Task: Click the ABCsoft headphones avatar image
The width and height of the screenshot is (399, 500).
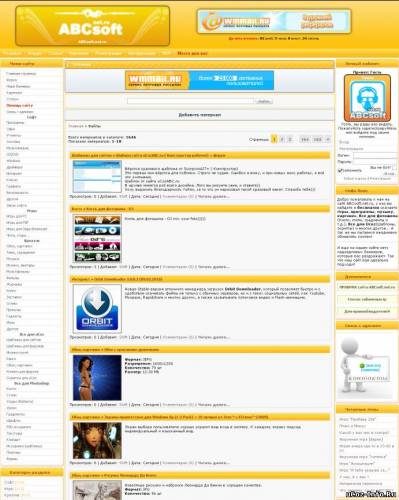Action: (367, 98)
